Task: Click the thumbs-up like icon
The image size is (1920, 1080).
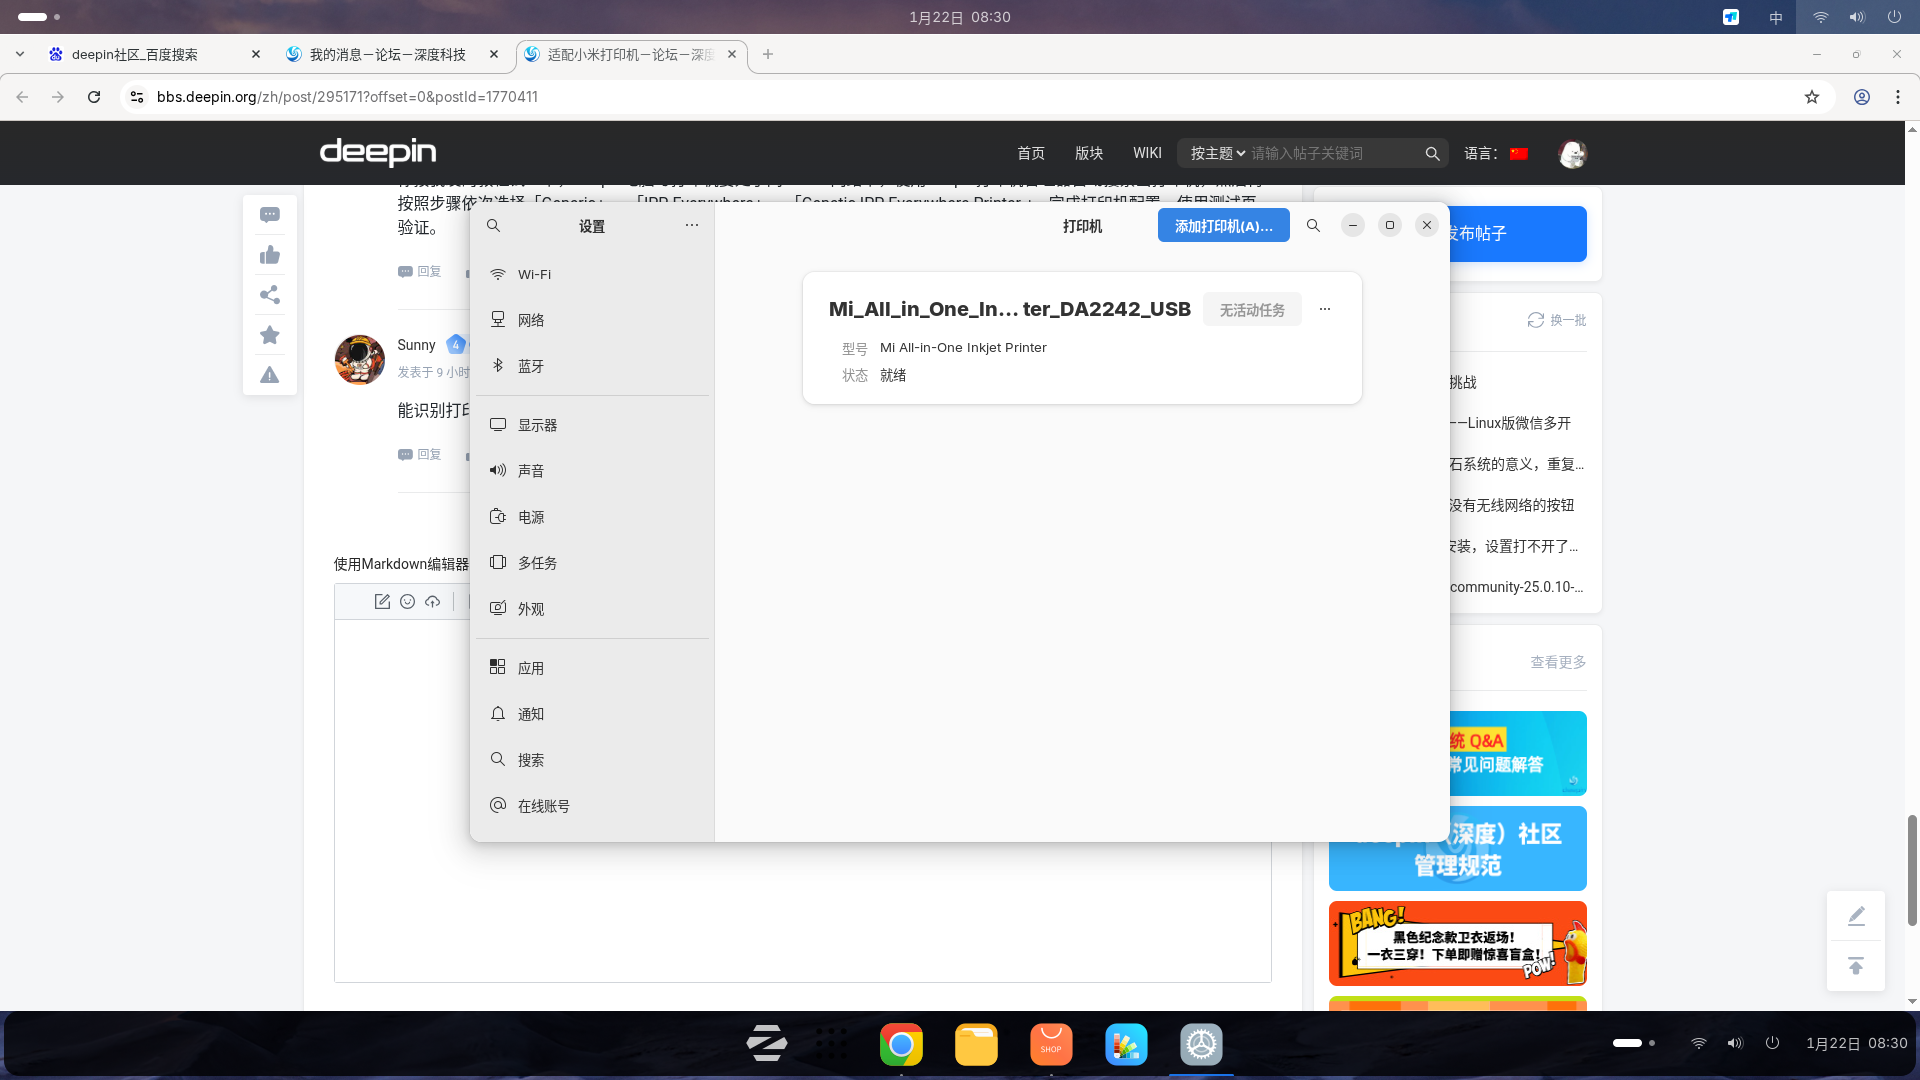Action: (270, 255)
